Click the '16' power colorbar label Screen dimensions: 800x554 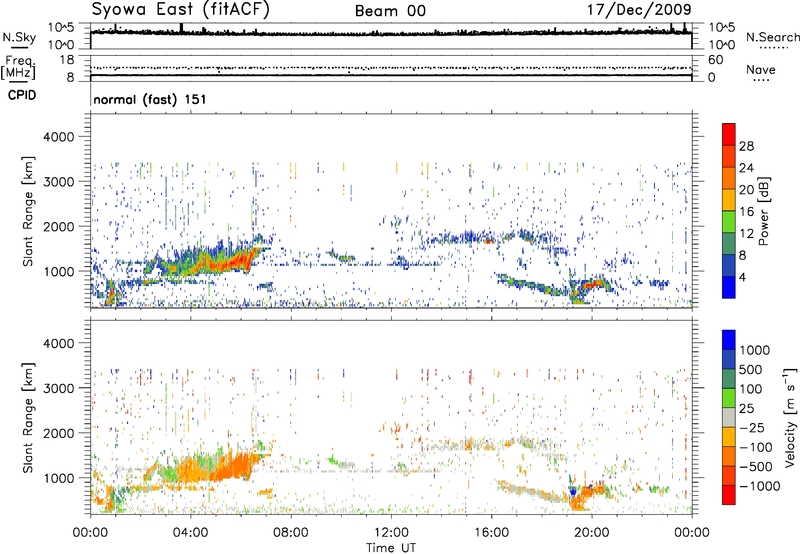point(746,212)
